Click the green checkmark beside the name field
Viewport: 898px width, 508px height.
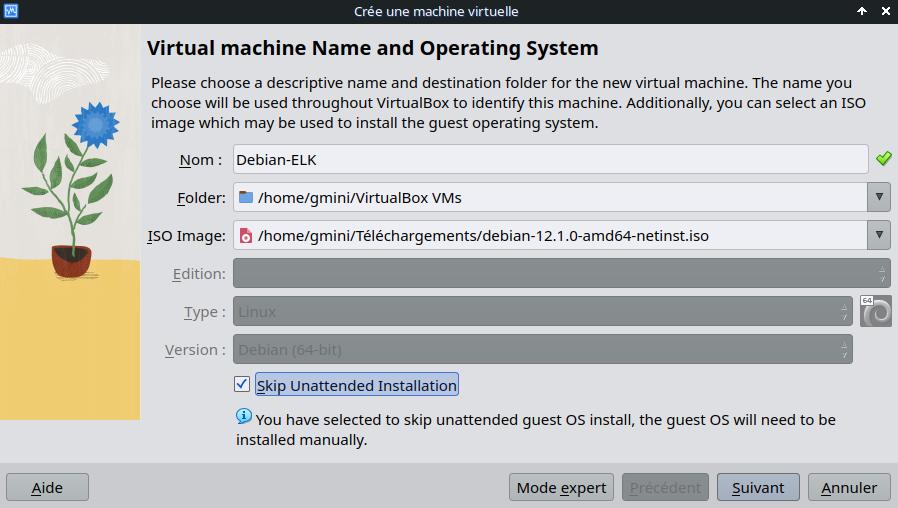(884, 159)
